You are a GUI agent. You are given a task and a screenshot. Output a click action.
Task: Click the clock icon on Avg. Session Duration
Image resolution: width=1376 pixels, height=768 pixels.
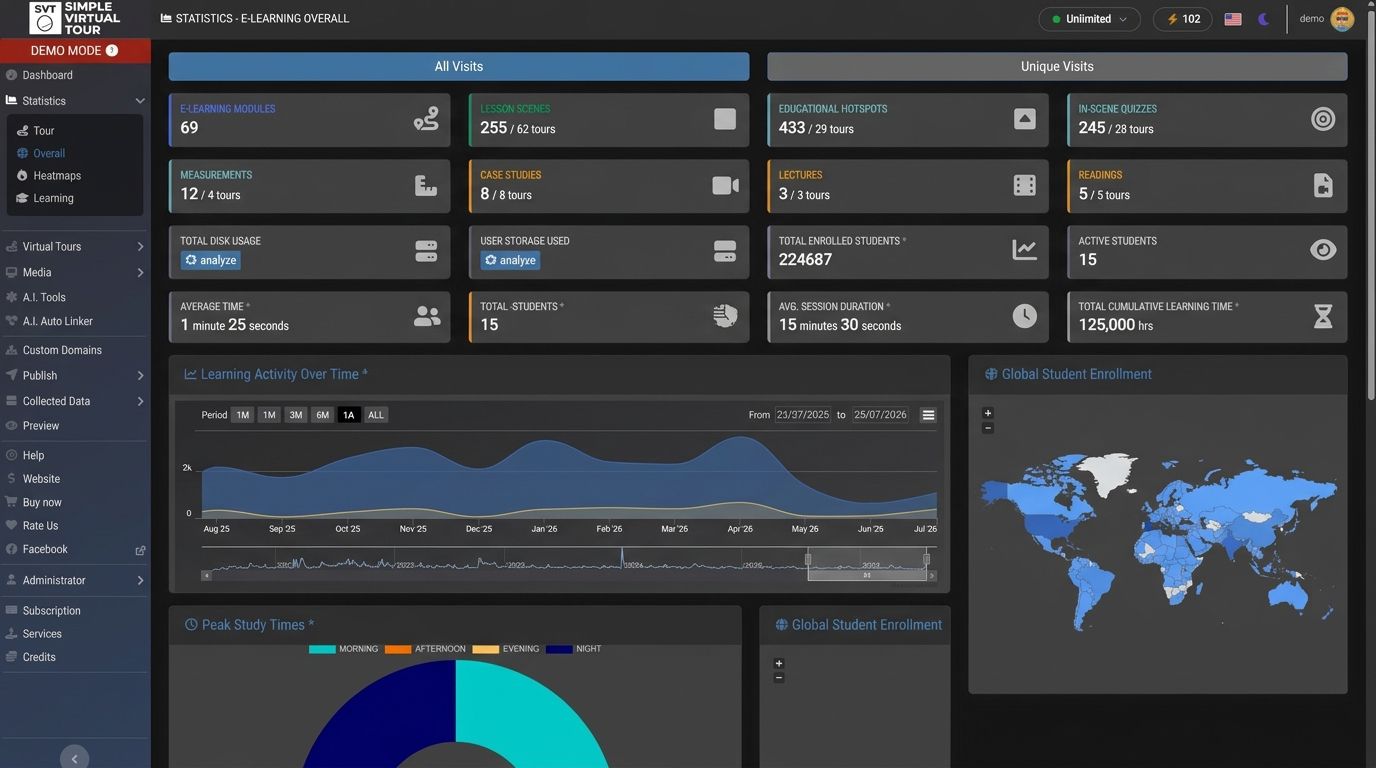coord(1024,316)
